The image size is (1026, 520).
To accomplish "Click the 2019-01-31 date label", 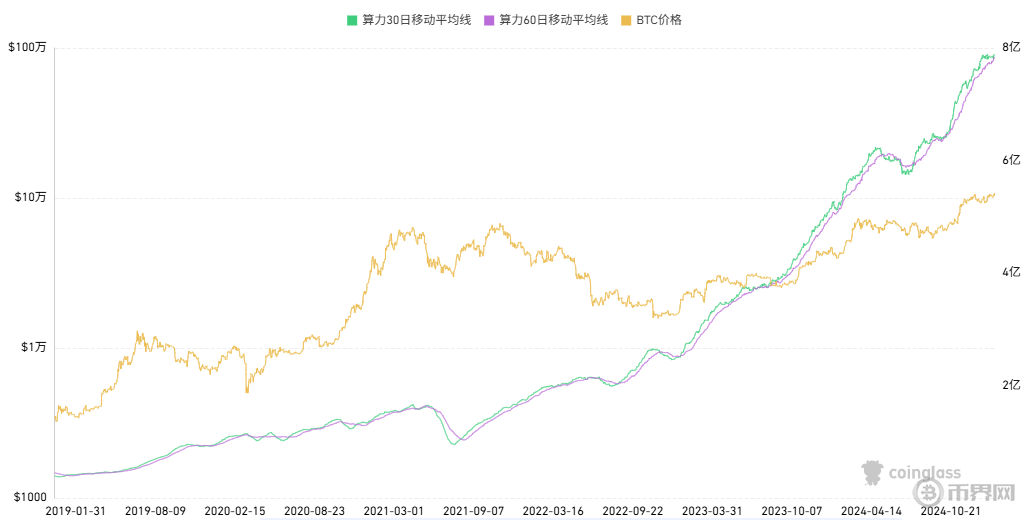I will click(75, 510).
